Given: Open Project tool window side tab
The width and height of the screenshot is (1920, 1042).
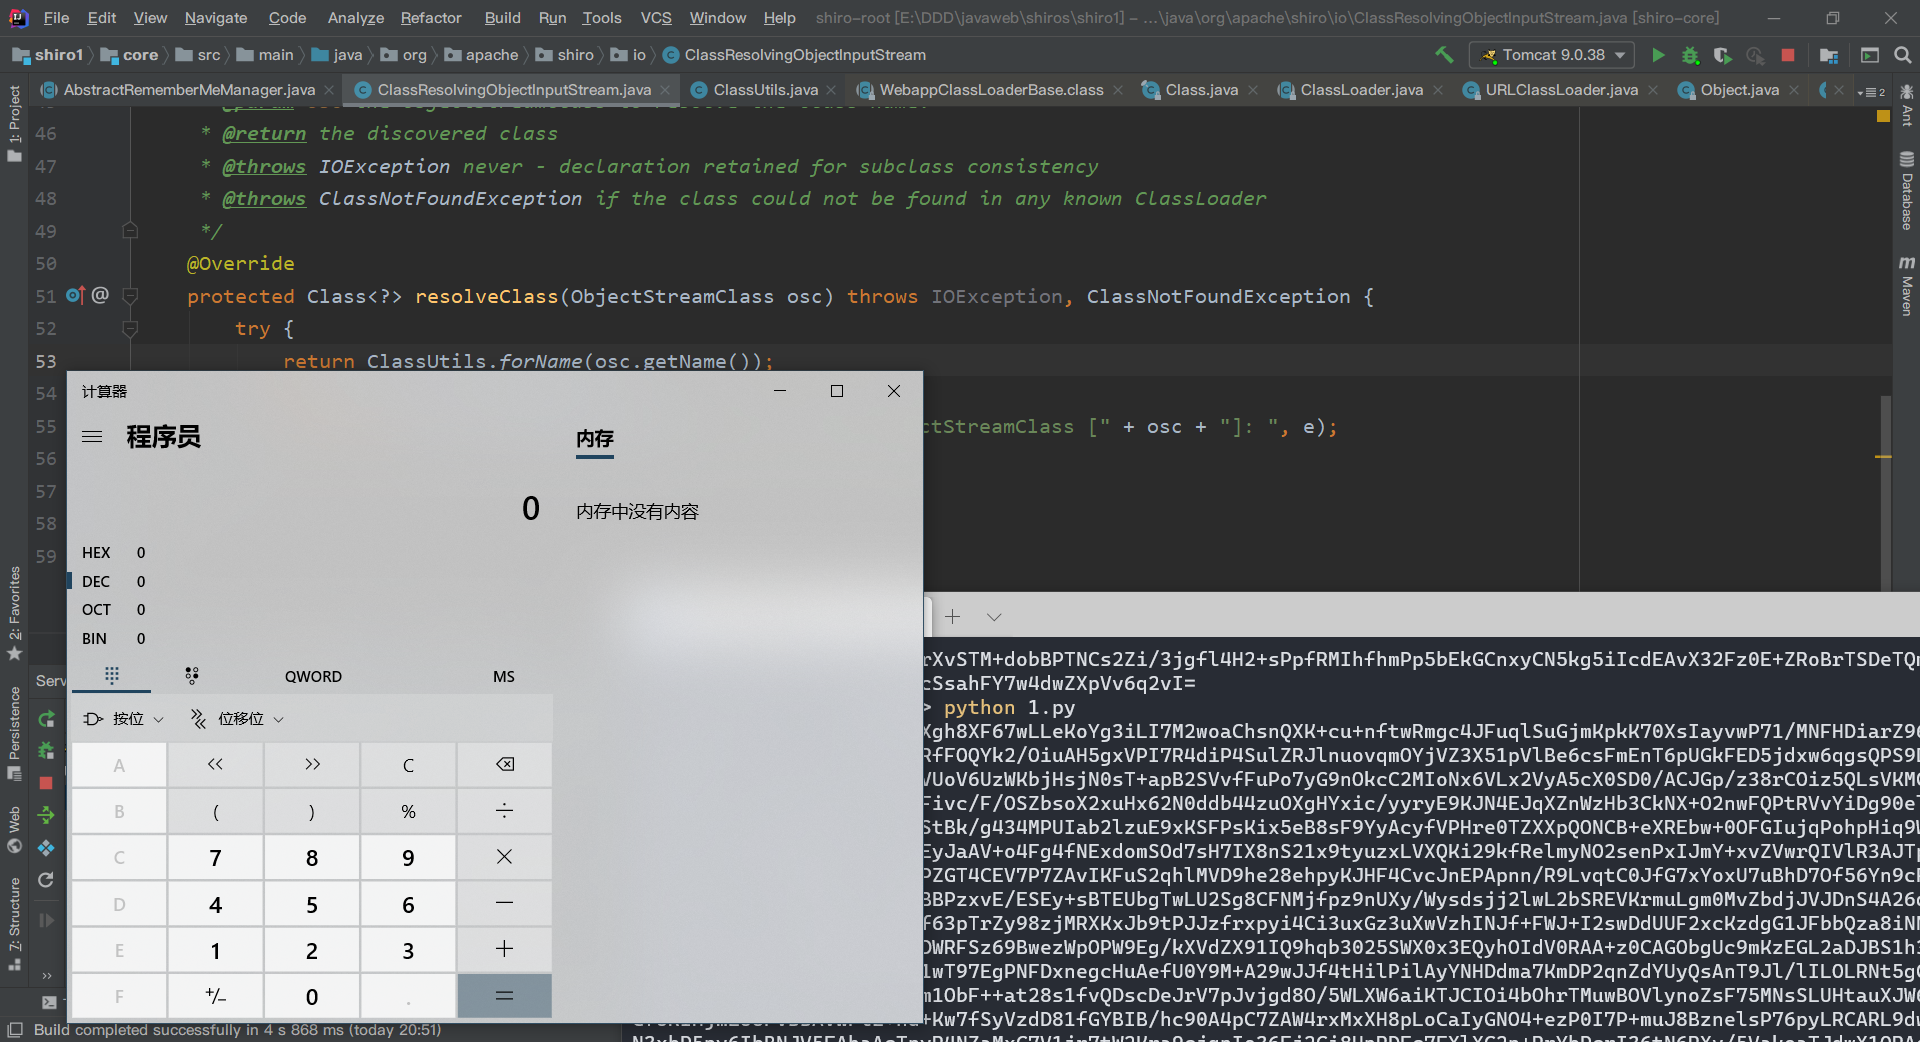Looking at the screenshot, I should point(14,124).
